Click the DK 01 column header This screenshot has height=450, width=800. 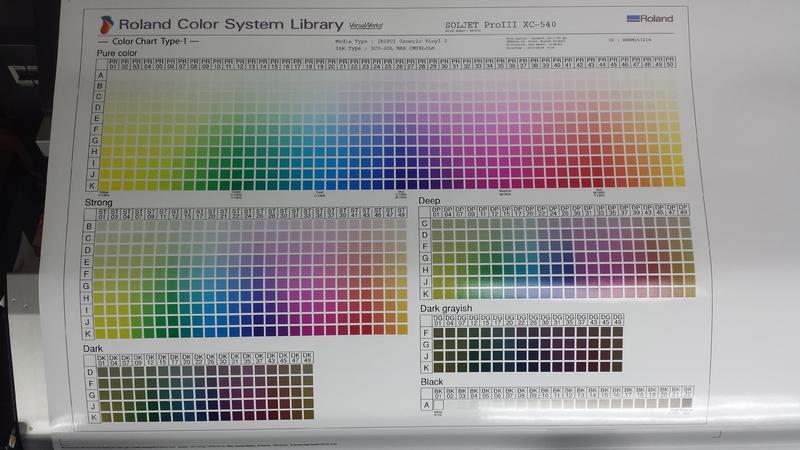tap(102, 360)
